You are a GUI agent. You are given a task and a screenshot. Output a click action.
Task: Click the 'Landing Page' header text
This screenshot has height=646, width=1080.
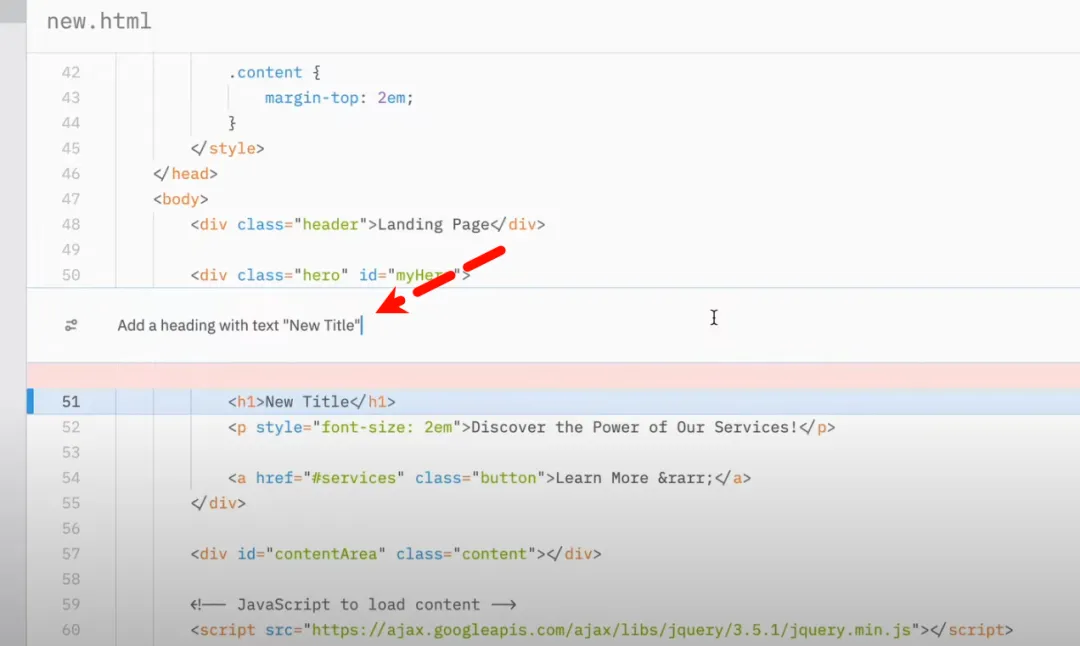coord(433,225)
